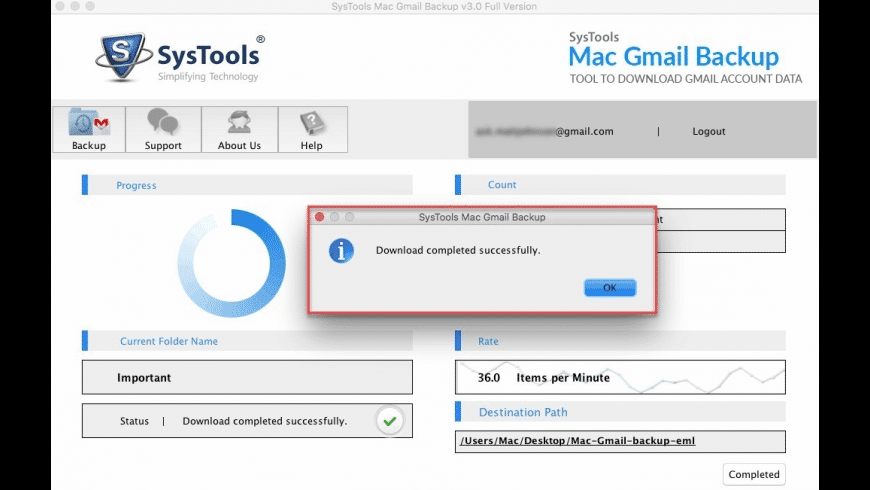Screen dimensions: 870x490
Task: Click the gmail.com account address
Action: coord(544,132)
